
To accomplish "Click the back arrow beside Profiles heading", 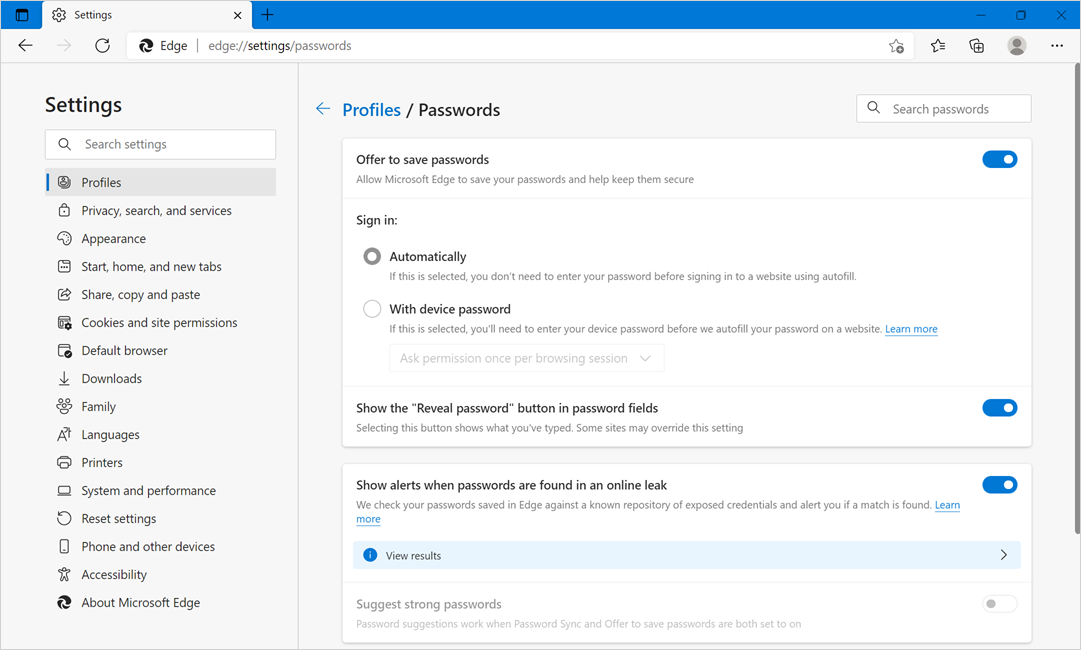I will click(323, 109).
